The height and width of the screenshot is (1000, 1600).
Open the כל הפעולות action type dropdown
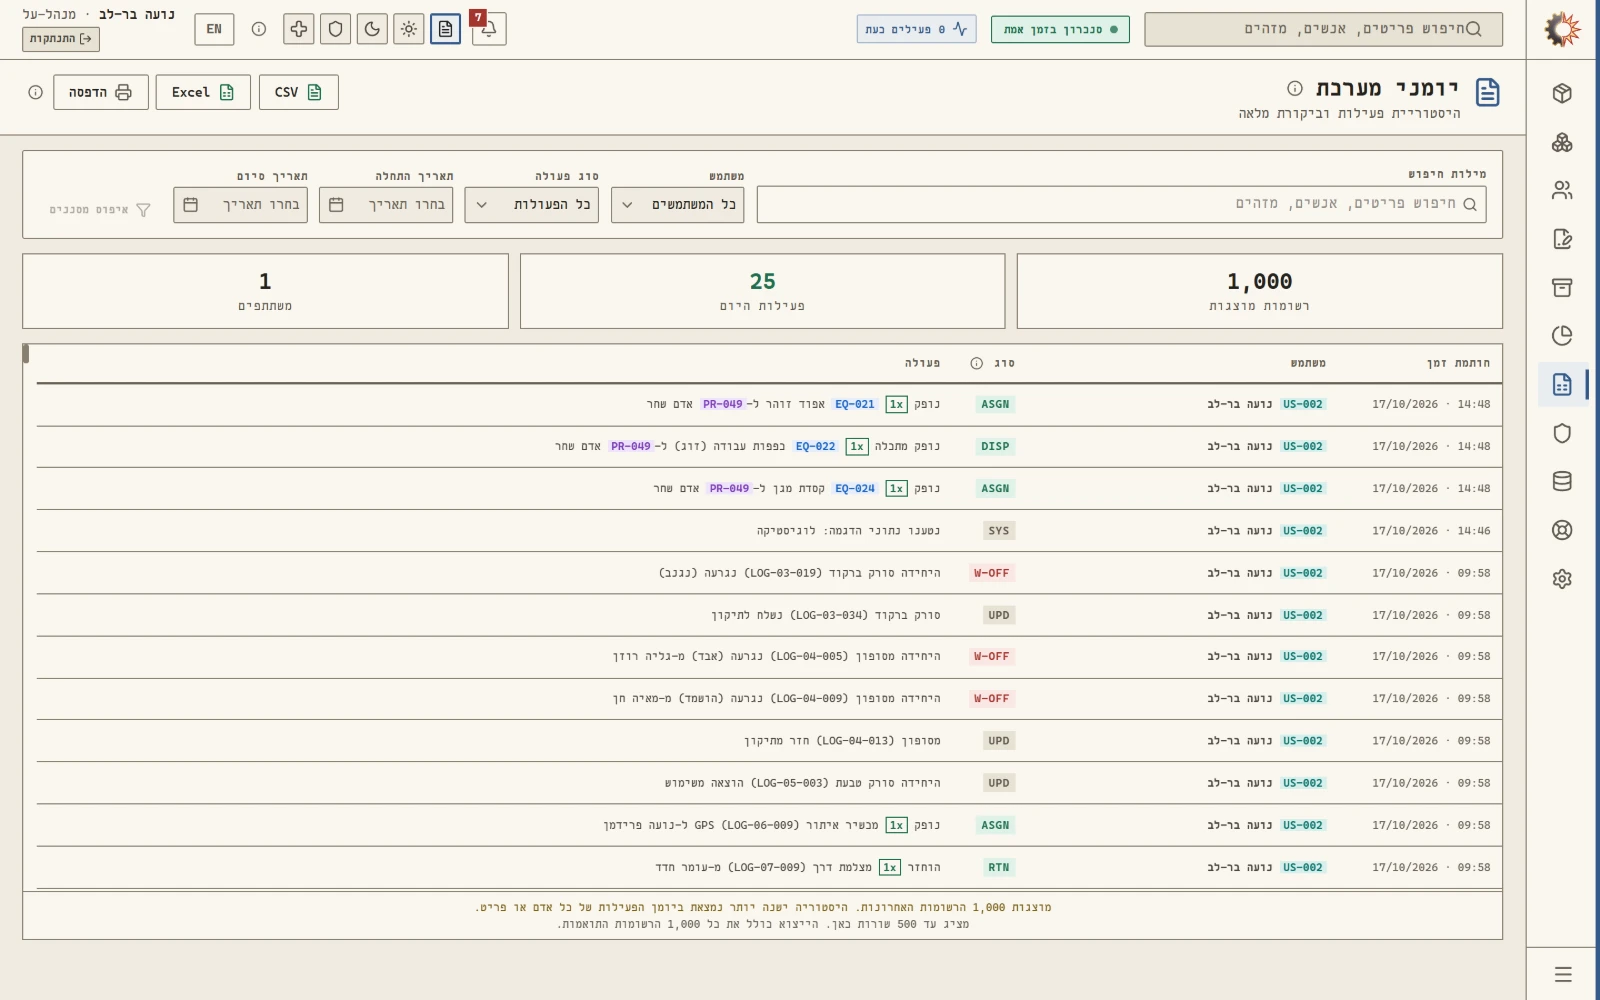tap(532, 205)
